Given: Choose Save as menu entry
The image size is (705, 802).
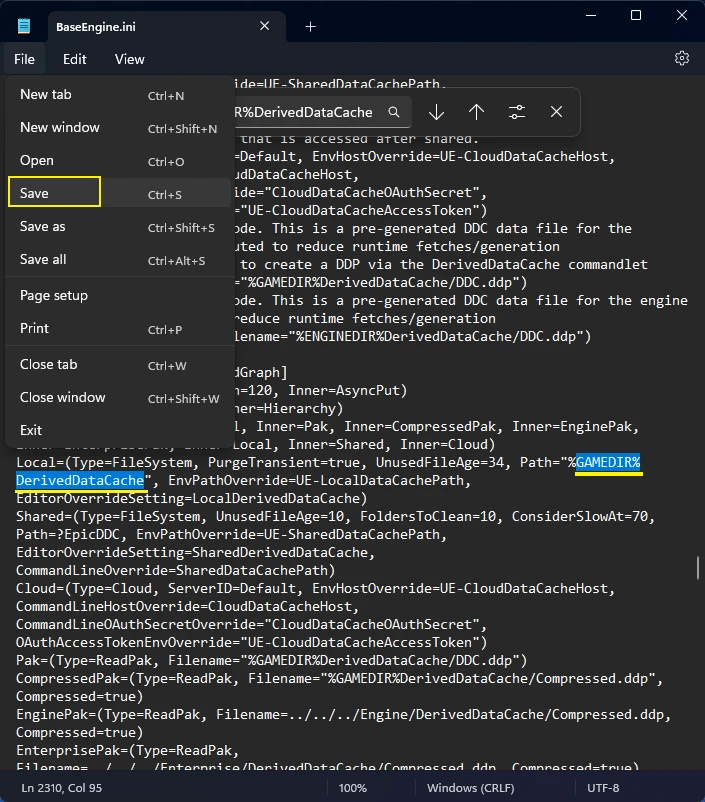Looking at the screenshot, I should 119,227.
